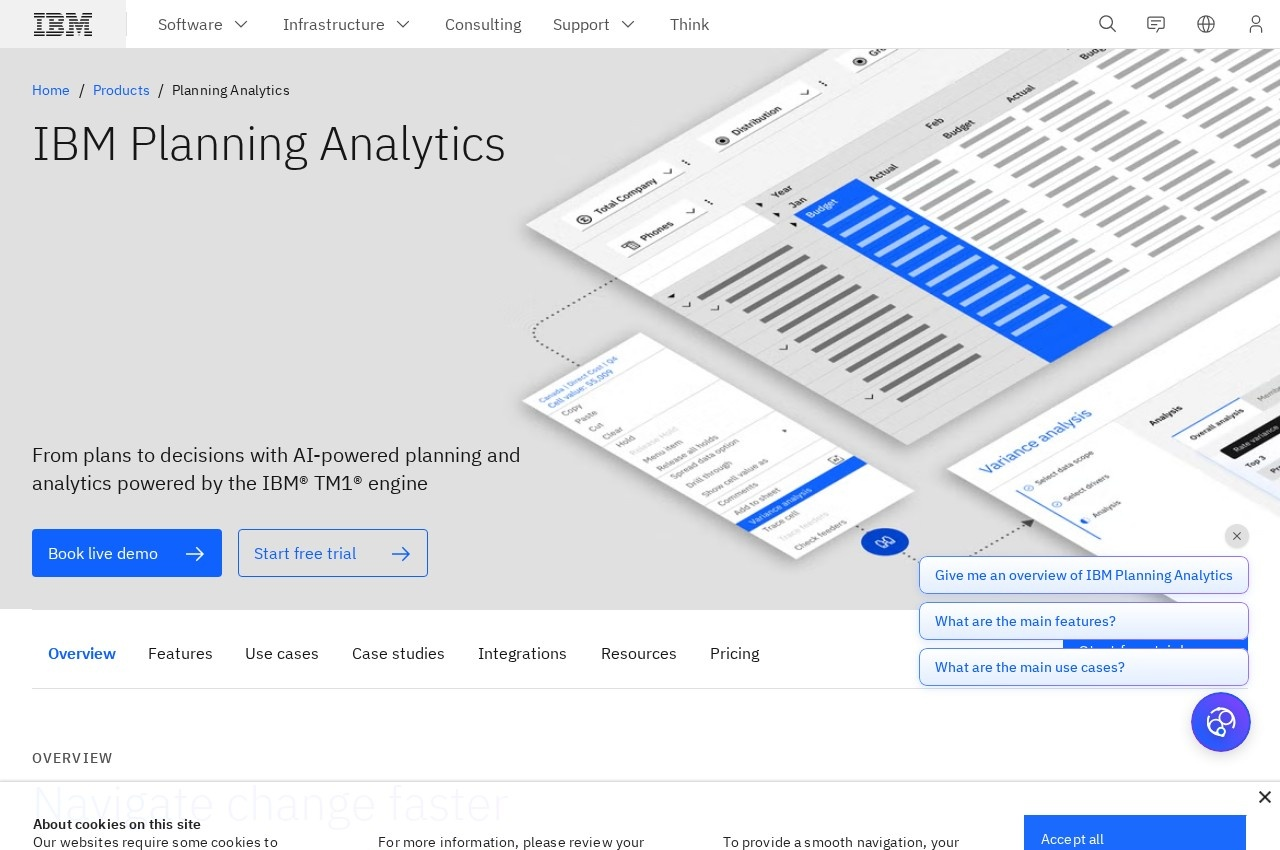The height and width of the screenshot is (850, 1280).
Task: Open the user profile icon
Action: coord(1256,24)
